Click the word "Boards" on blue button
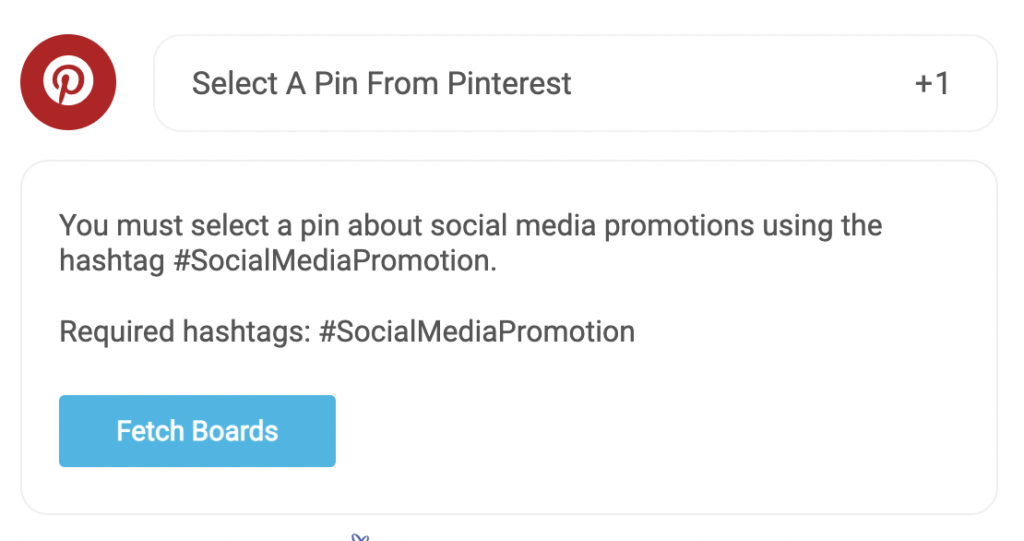Image resolution: width=1024 pixels, height=541 pixels. coord(235,431)
